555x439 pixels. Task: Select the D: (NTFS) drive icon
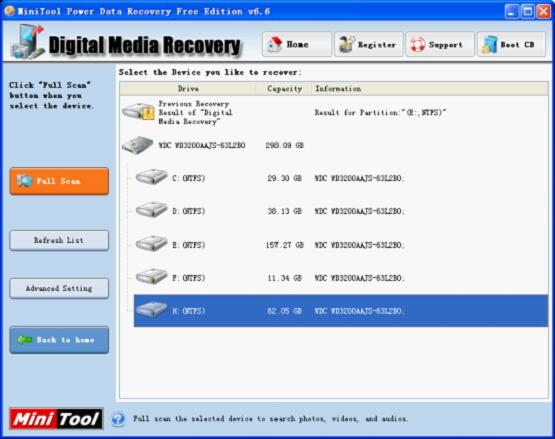151,209
